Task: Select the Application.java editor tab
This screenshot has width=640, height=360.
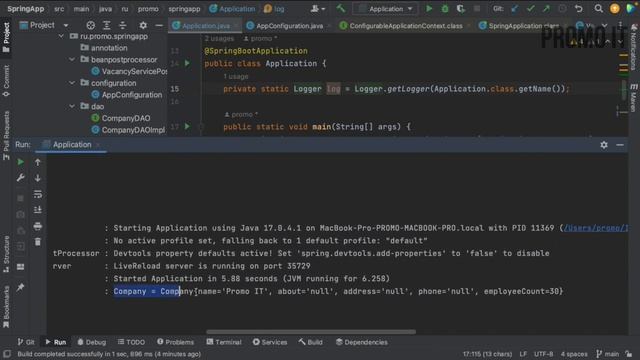Action: 206,26
